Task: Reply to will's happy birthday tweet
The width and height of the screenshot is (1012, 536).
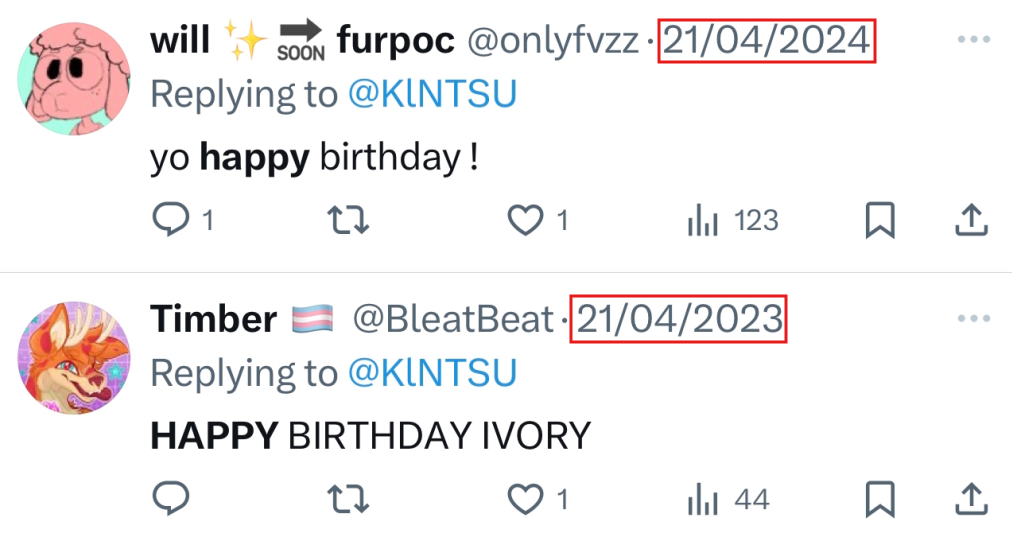Action: pyautogui.click(x=170, y=220)
